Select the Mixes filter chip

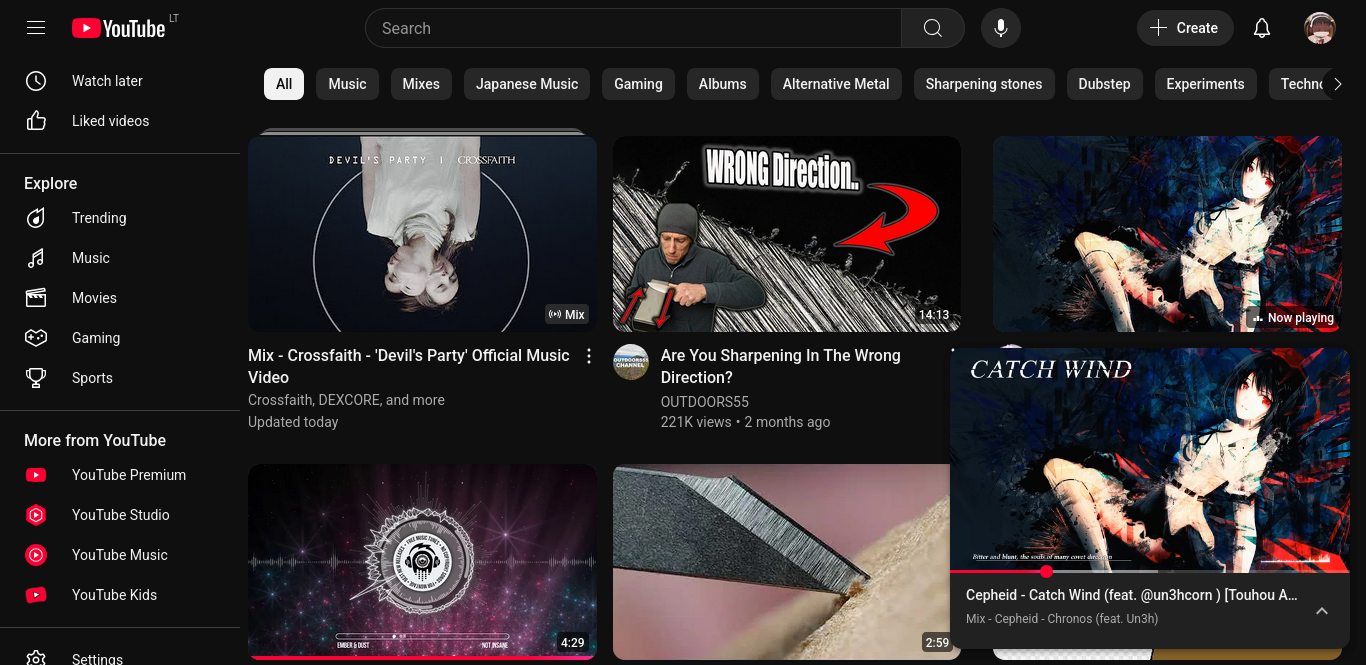pos(421,84)
